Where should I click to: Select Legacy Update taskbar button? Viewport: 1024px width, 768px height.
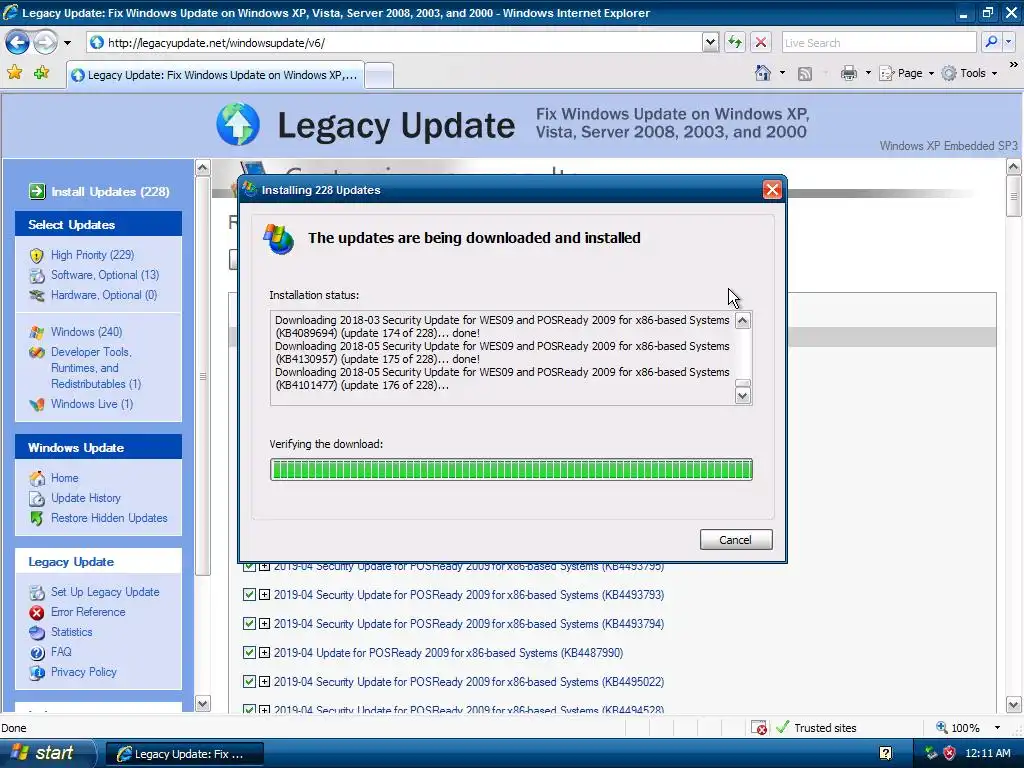[184, 754]
